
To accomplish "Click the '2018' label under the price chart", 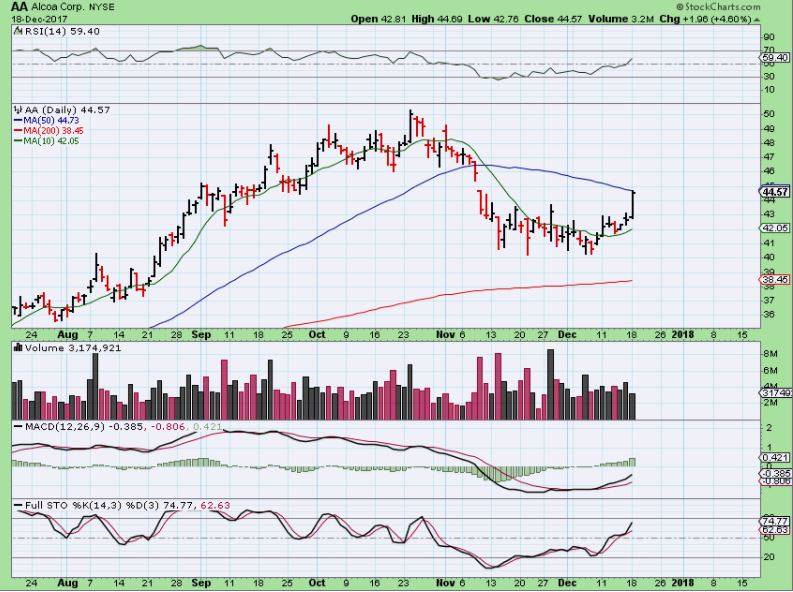I will tap(682, 334).
